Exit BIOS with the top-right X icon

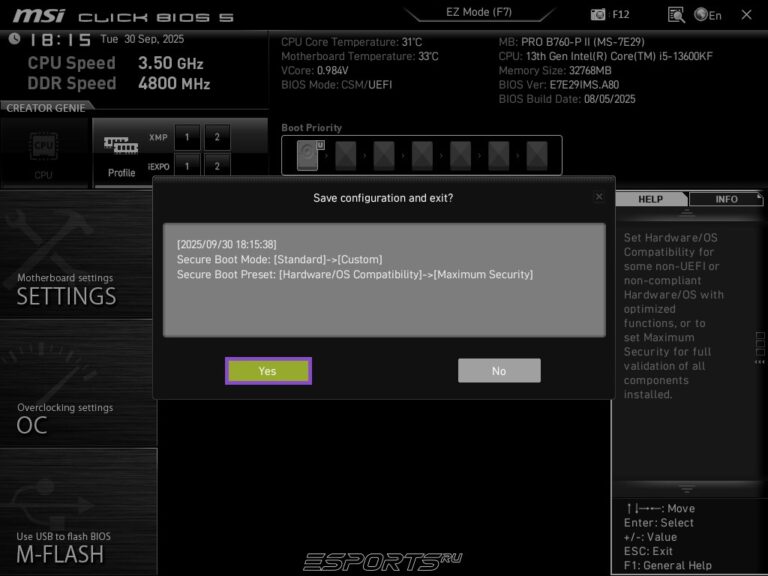(x=746, y=15)
